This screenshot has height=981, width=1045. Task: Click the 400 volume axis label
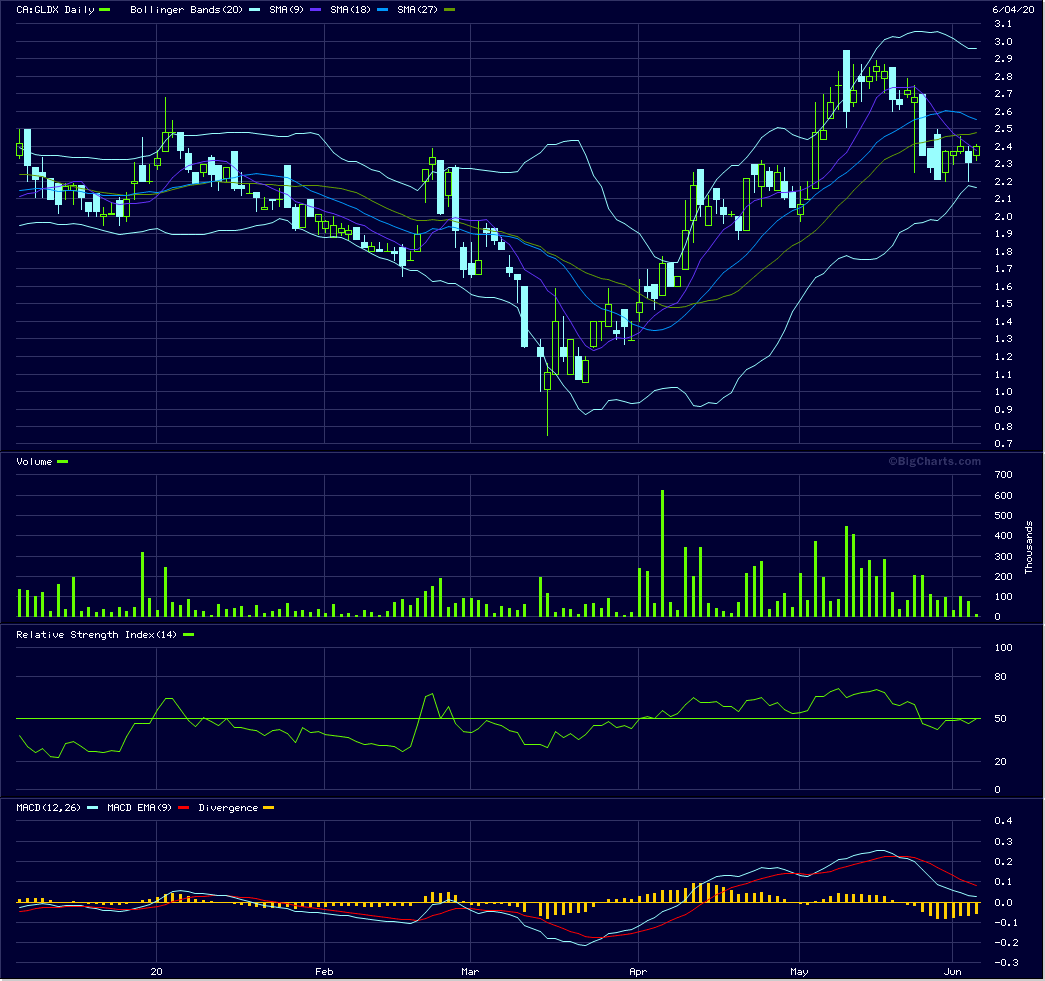(1003, 536)
